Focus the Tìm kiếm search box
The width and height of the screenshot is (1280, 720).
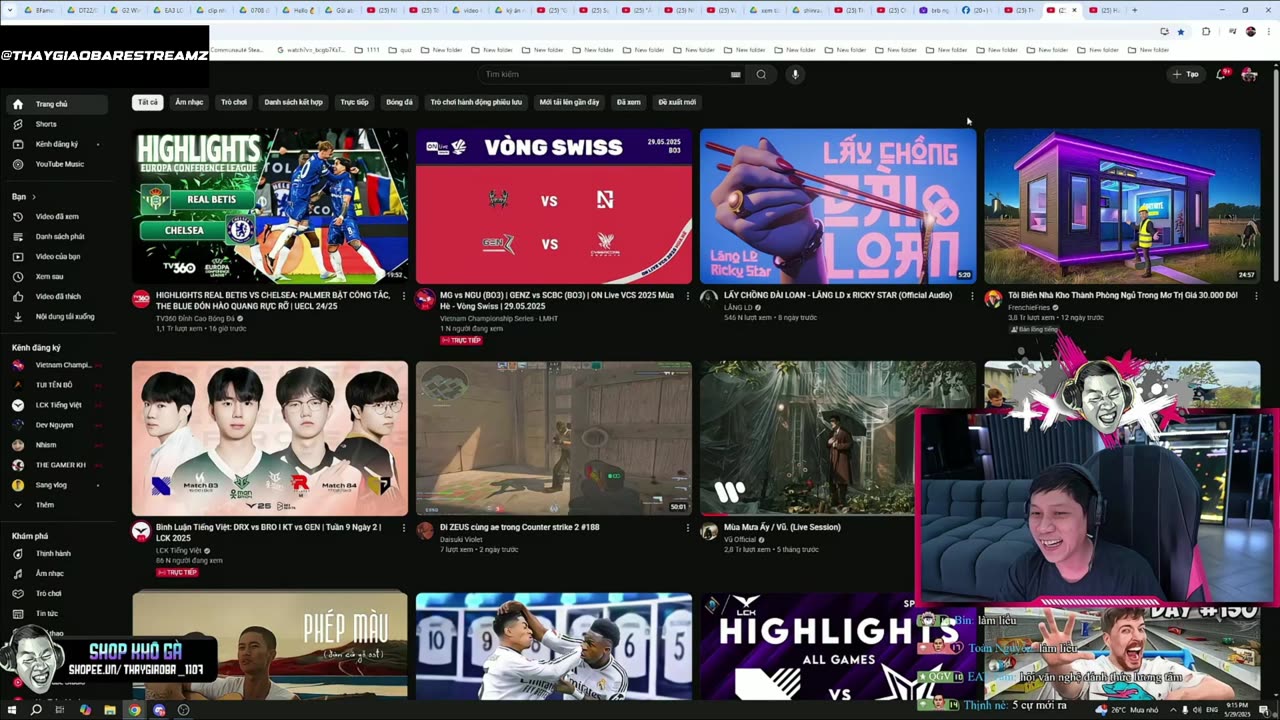coord(606,74)
